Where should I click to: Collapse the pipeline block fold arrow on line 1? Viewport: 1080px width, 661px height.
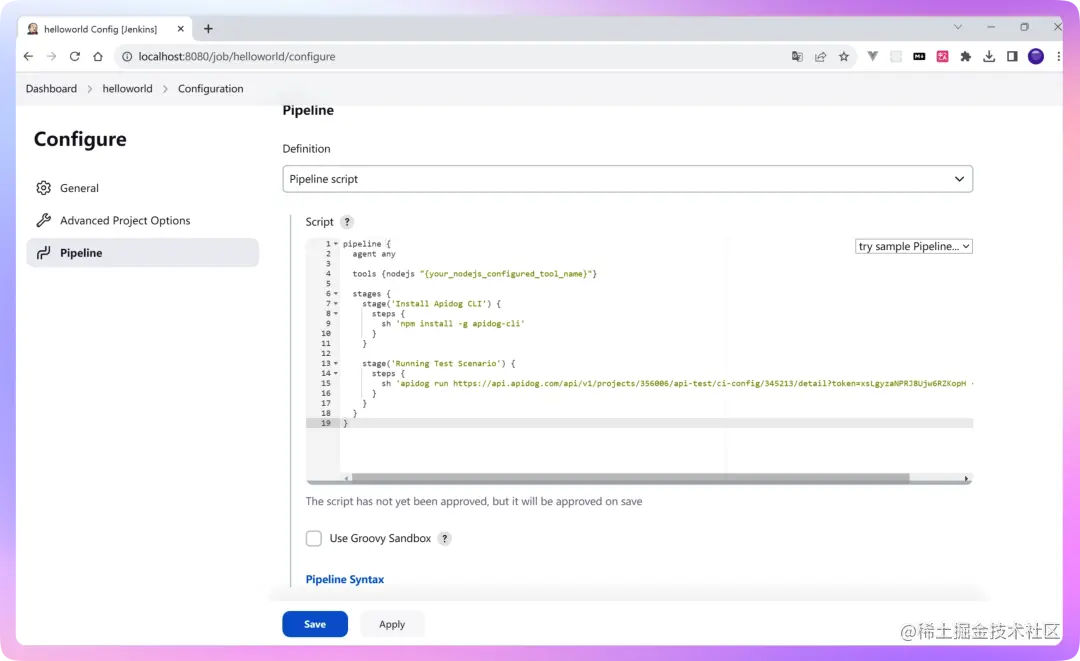click(x=336, y=244)
